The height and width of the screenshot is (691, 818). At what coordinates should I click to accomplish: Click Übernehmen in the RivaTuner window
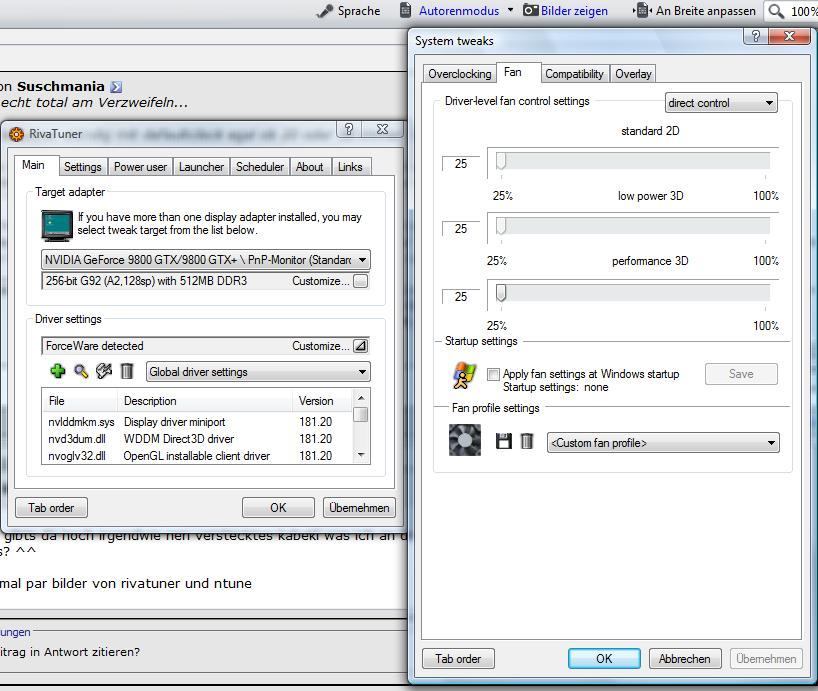pos(359,507)
